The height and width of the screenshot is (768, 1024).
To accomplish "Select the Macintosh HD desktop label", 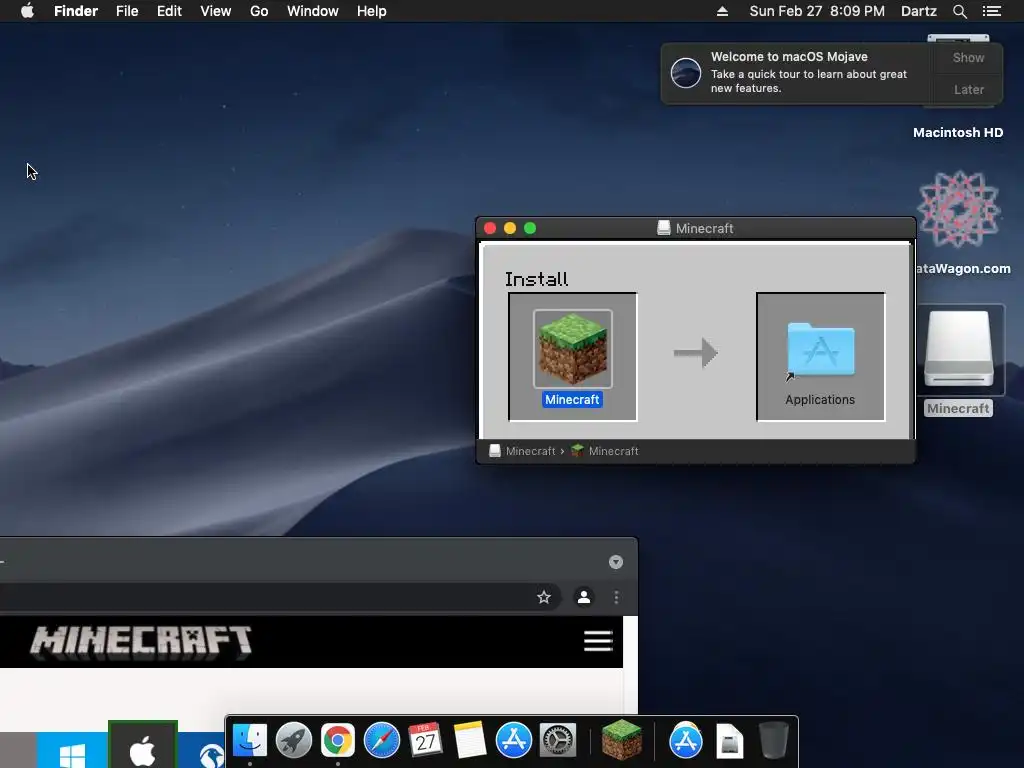I will coord(957,133).
